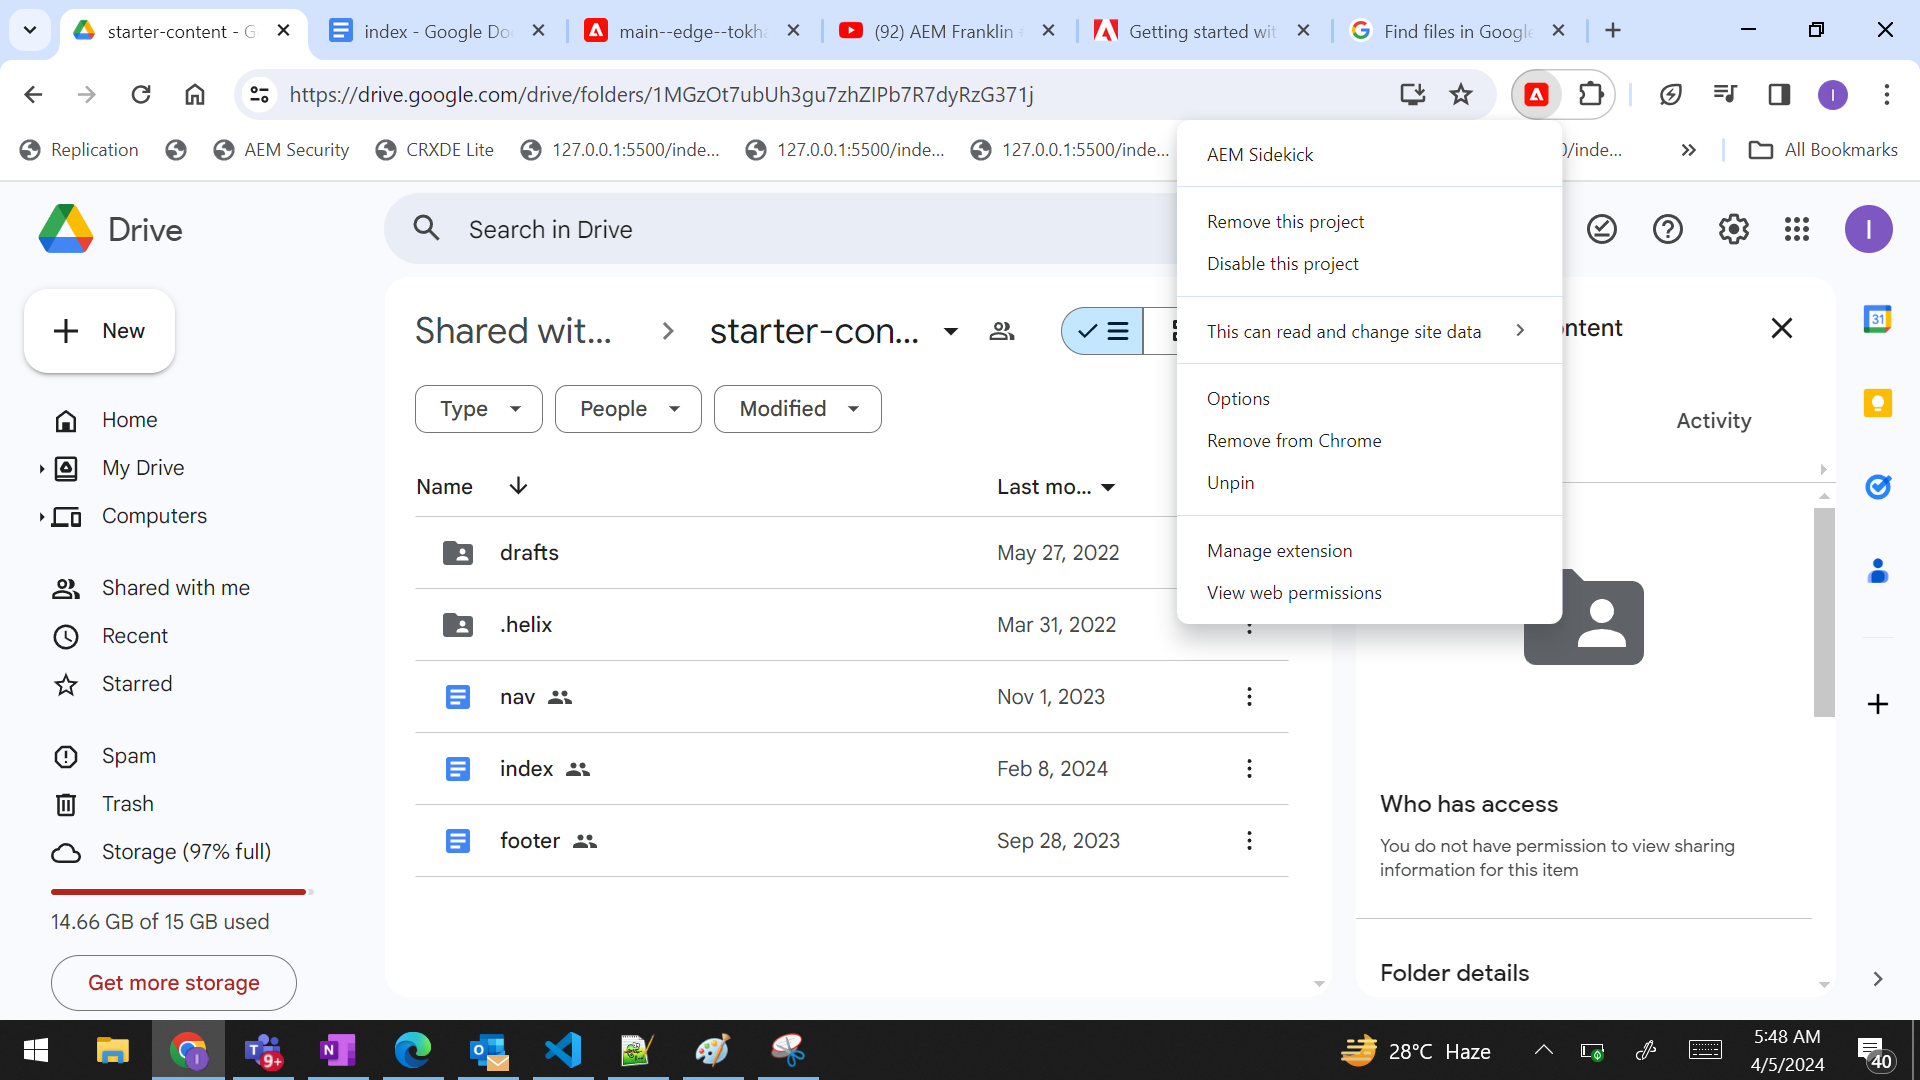Open Google Keep side panel icon

pos(1879,403)
